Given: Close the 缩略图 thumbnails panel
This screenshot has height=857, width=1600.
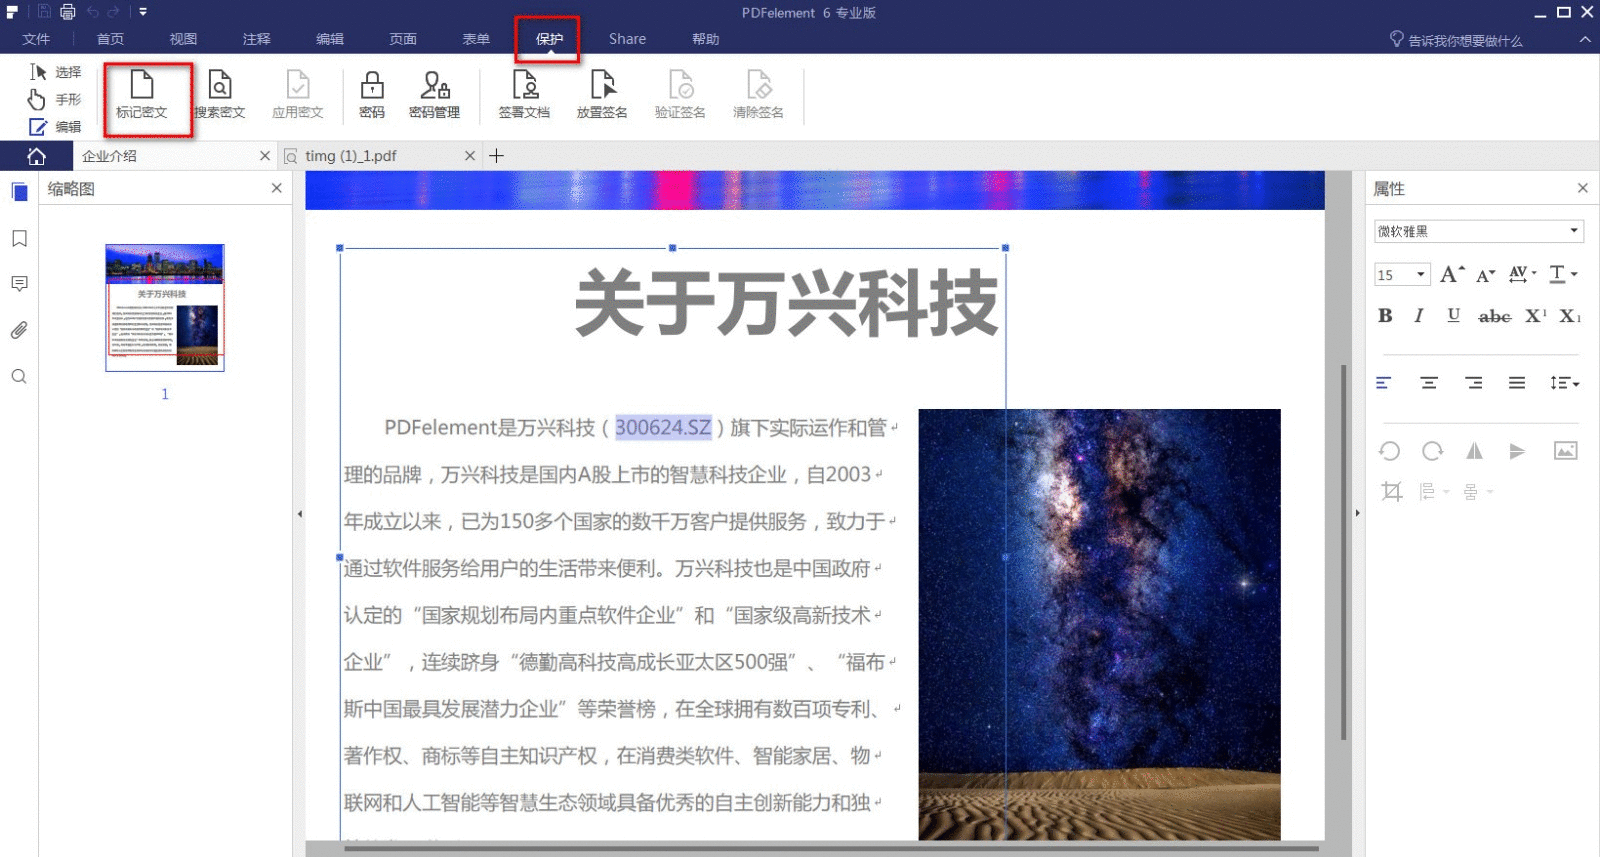Looking at the screenshot, I should [277, 188].
